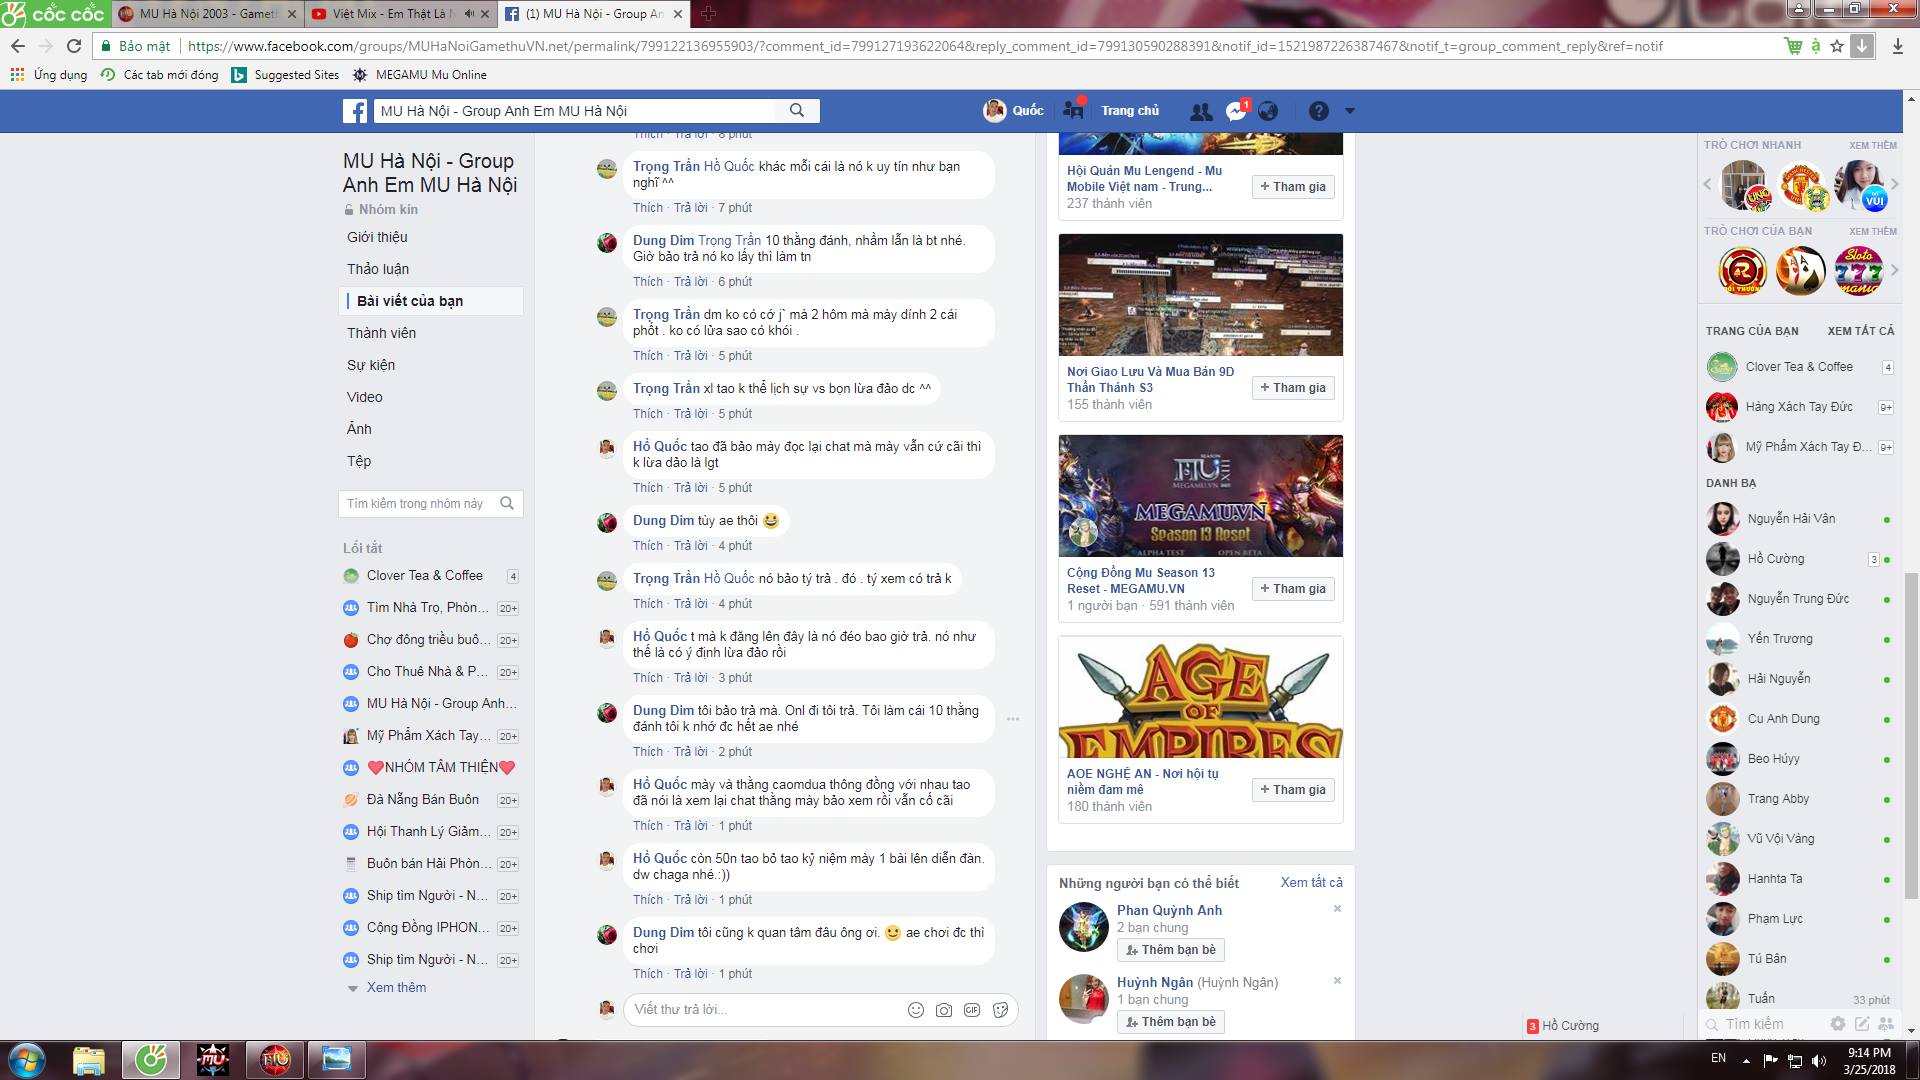Insert an emoji in reply box
The image size is (1920, 1080).
point(915,1010)
